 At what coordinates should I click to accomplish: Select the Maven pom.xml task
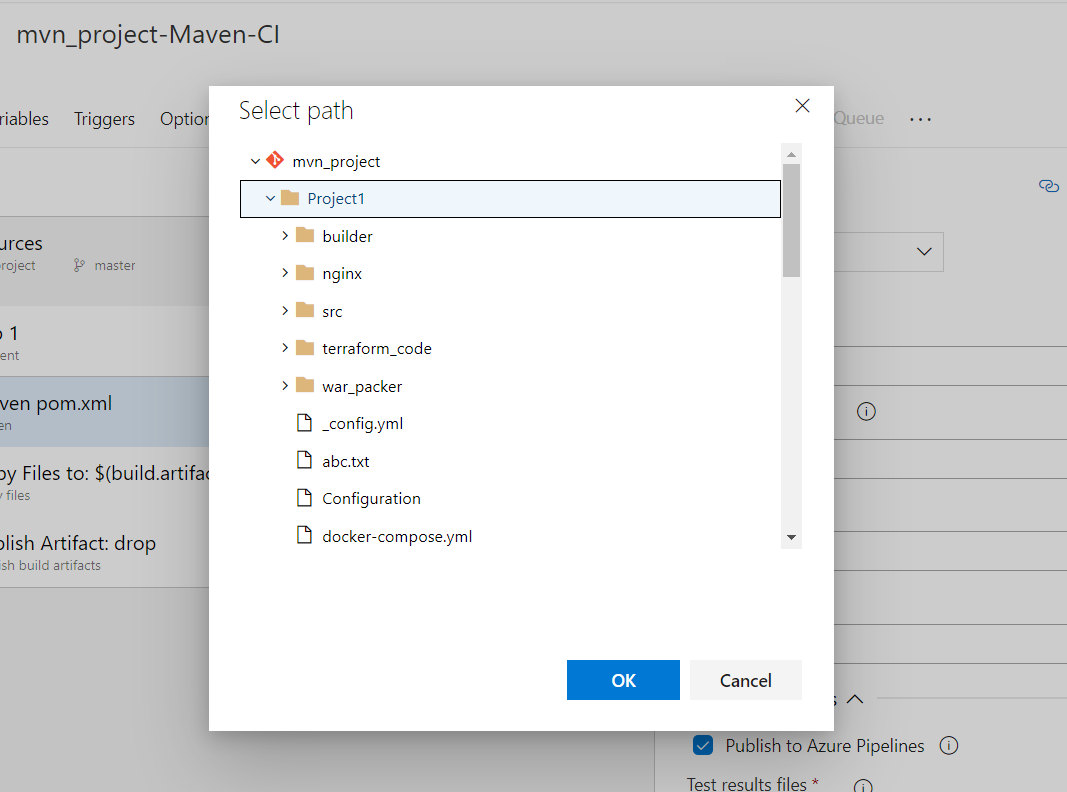click(x=104, y=412)
